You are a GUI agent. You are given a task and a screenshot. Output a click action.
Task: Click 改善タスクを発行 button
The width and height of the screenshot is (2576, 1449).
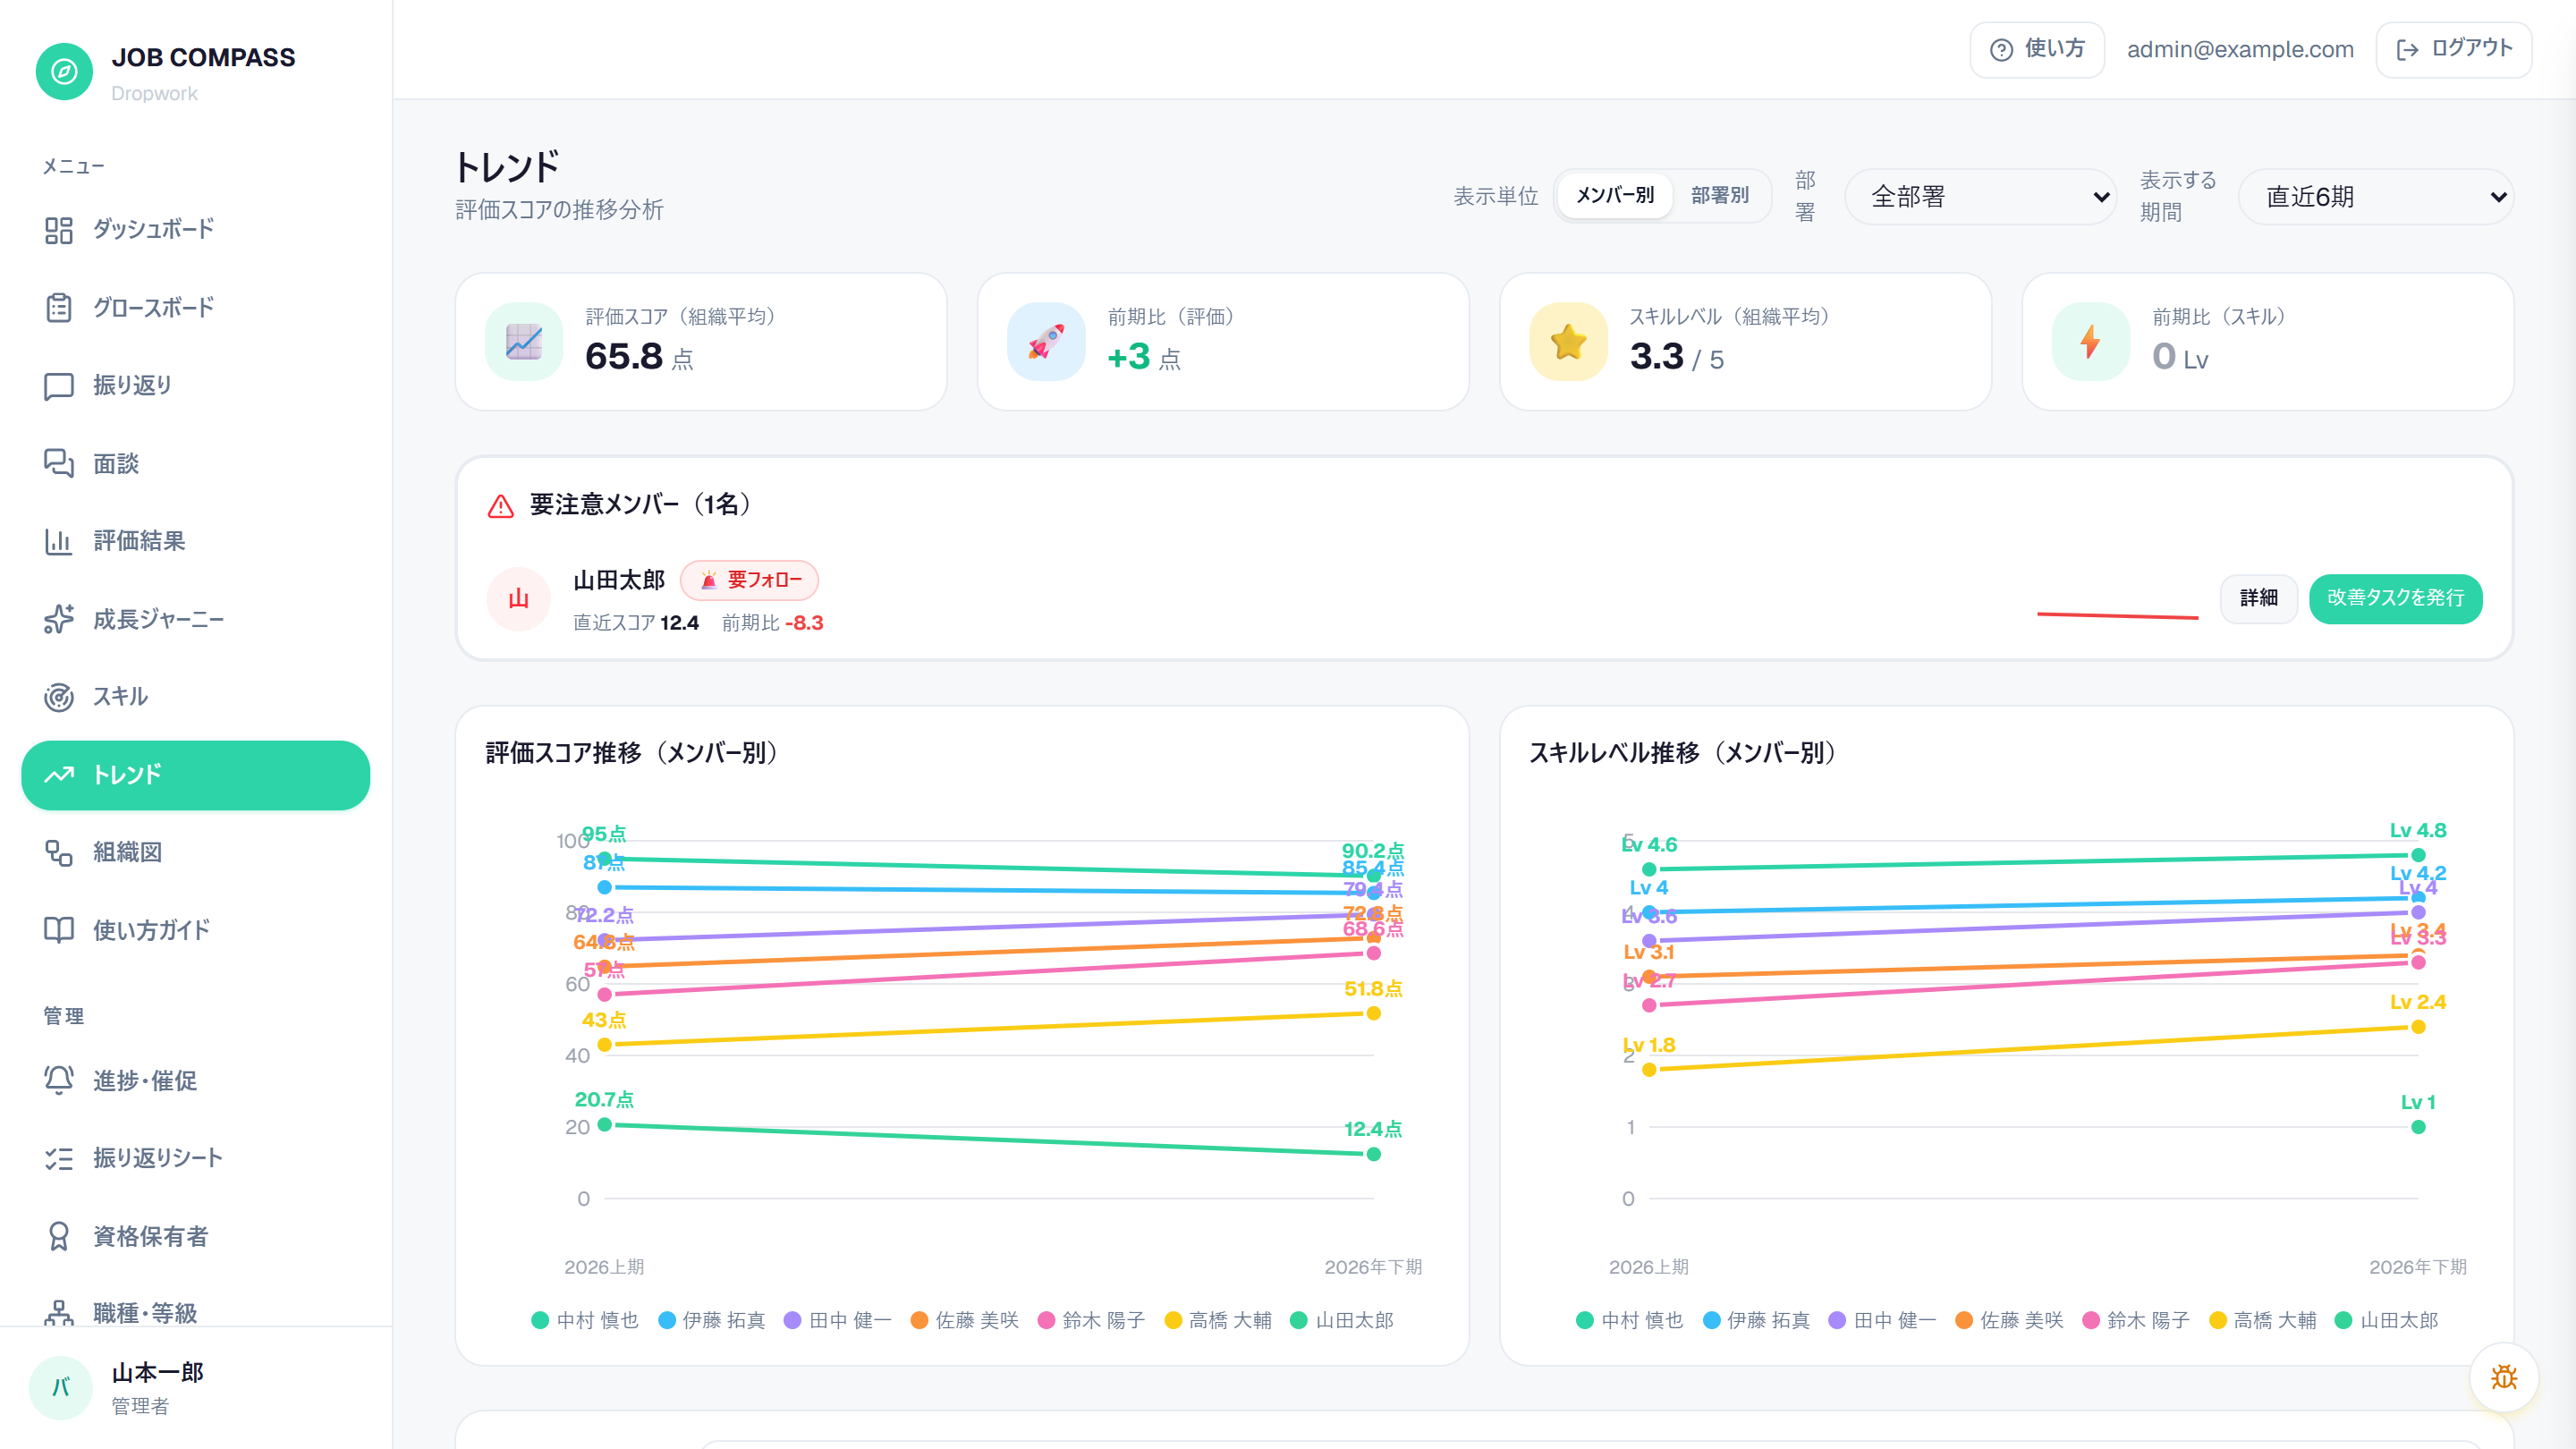pyautogui.click(x=2395, y=598)
